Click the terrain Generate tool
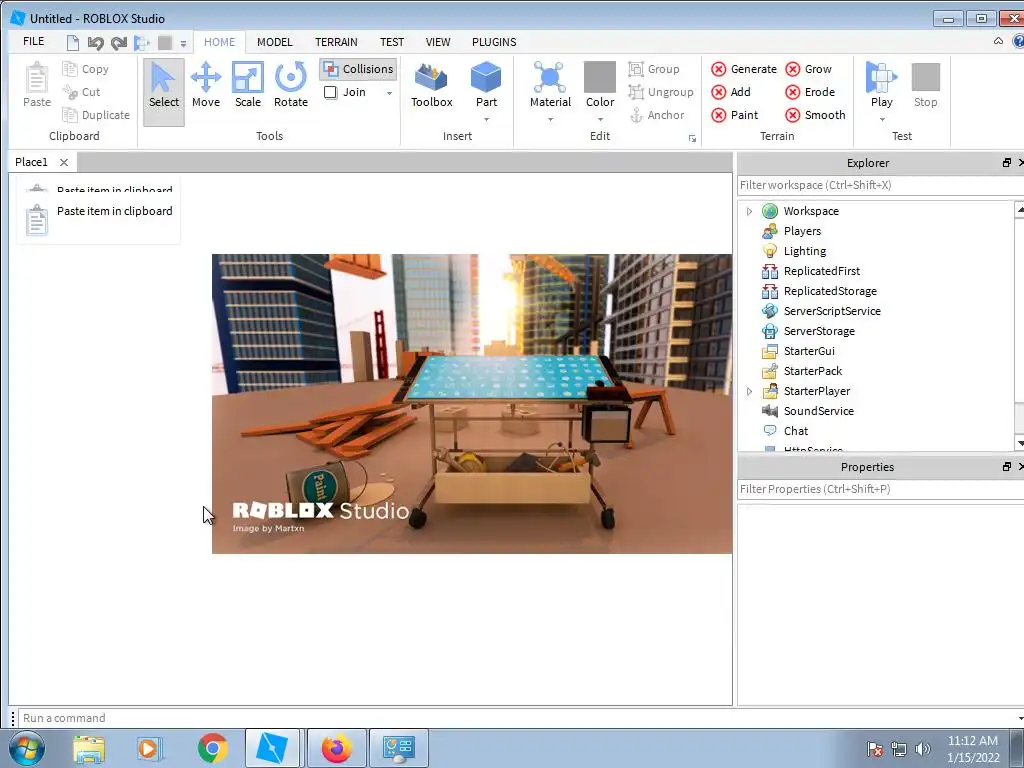This screenshot has height=768, width=1024. click(x=744, y=69)
